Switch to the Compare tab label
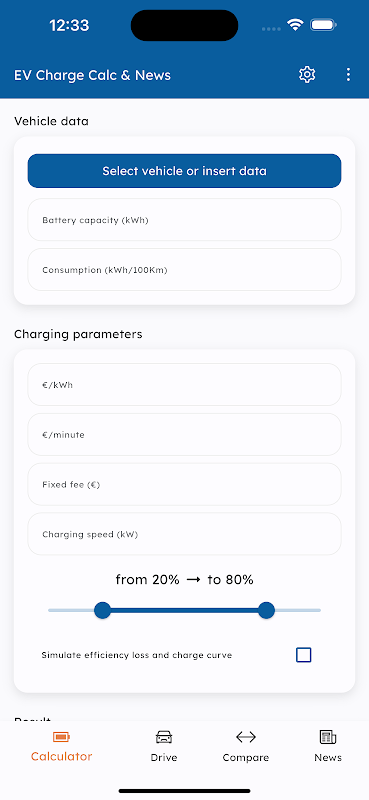The height and width of the screenshot is (800, 369). [245, 758]
